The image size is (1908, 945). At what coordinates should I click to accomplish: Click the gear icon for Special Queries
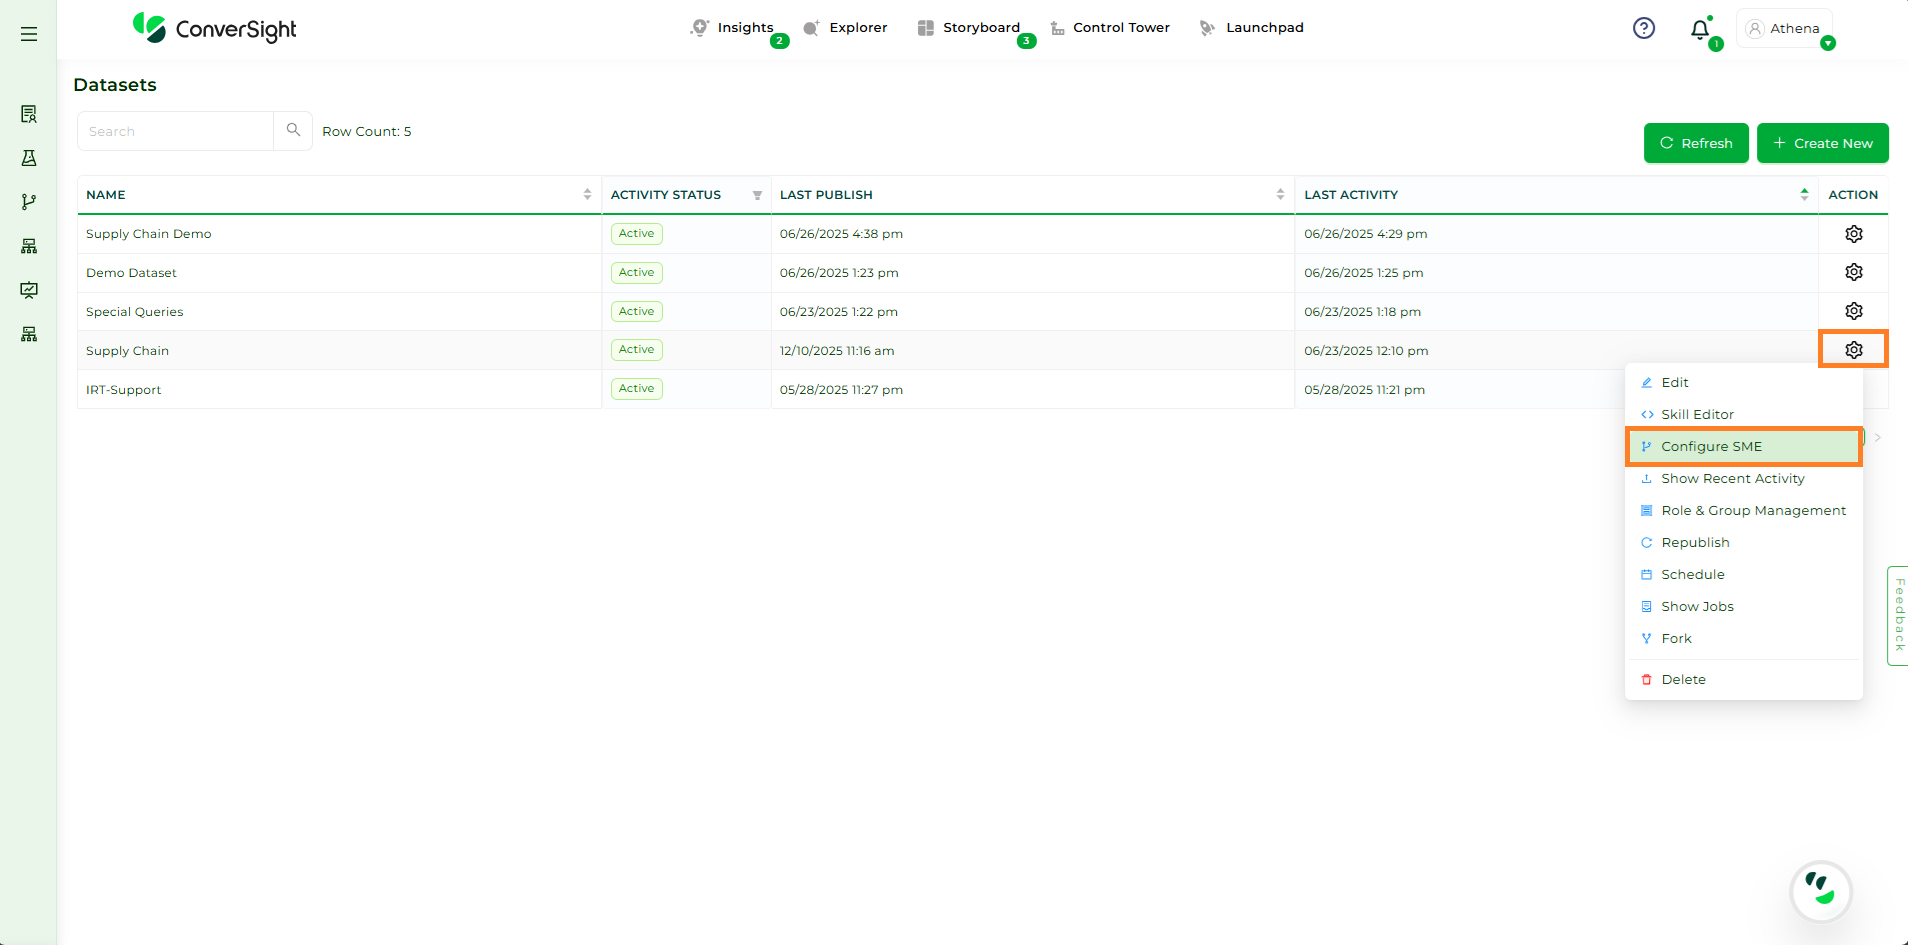[1853, 311]
